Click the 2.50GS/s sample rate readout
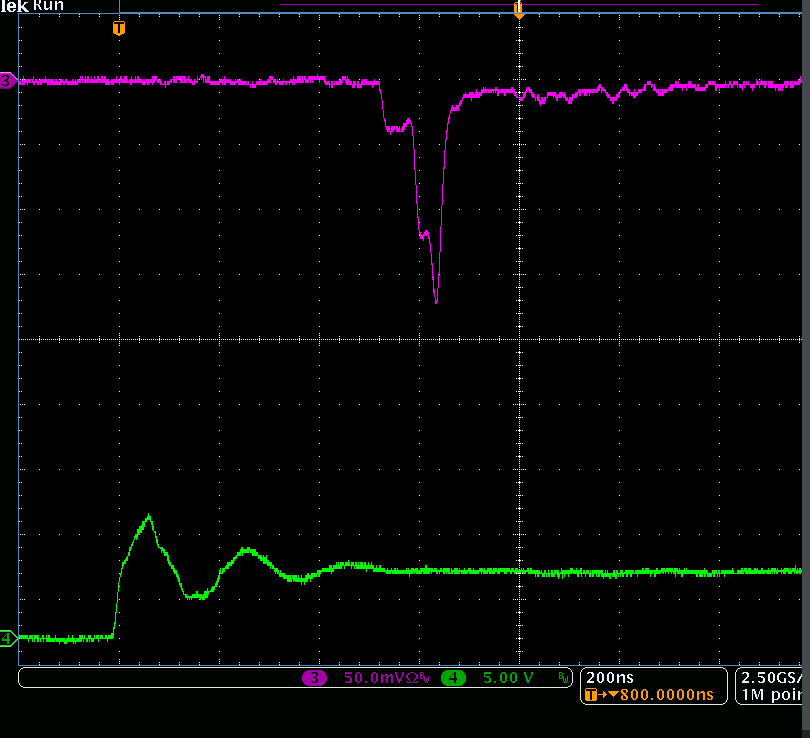The width and height of the screenshot is (810, 738). (x=771, y=678)
